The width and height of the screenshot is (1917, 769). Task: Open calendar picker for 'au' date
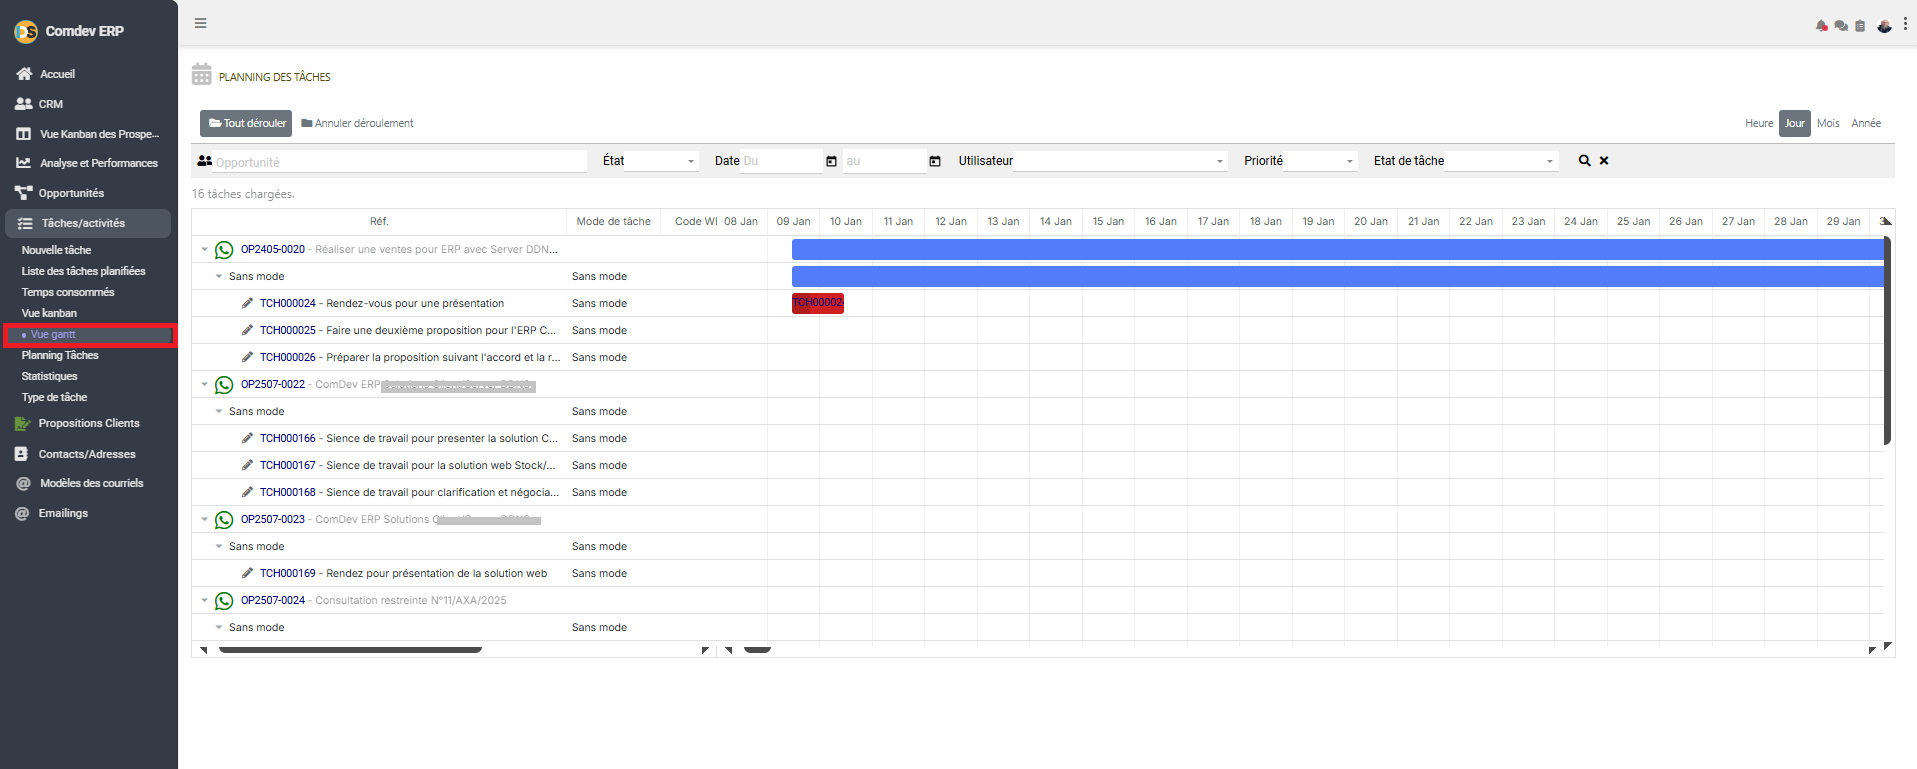coord(935,161)
